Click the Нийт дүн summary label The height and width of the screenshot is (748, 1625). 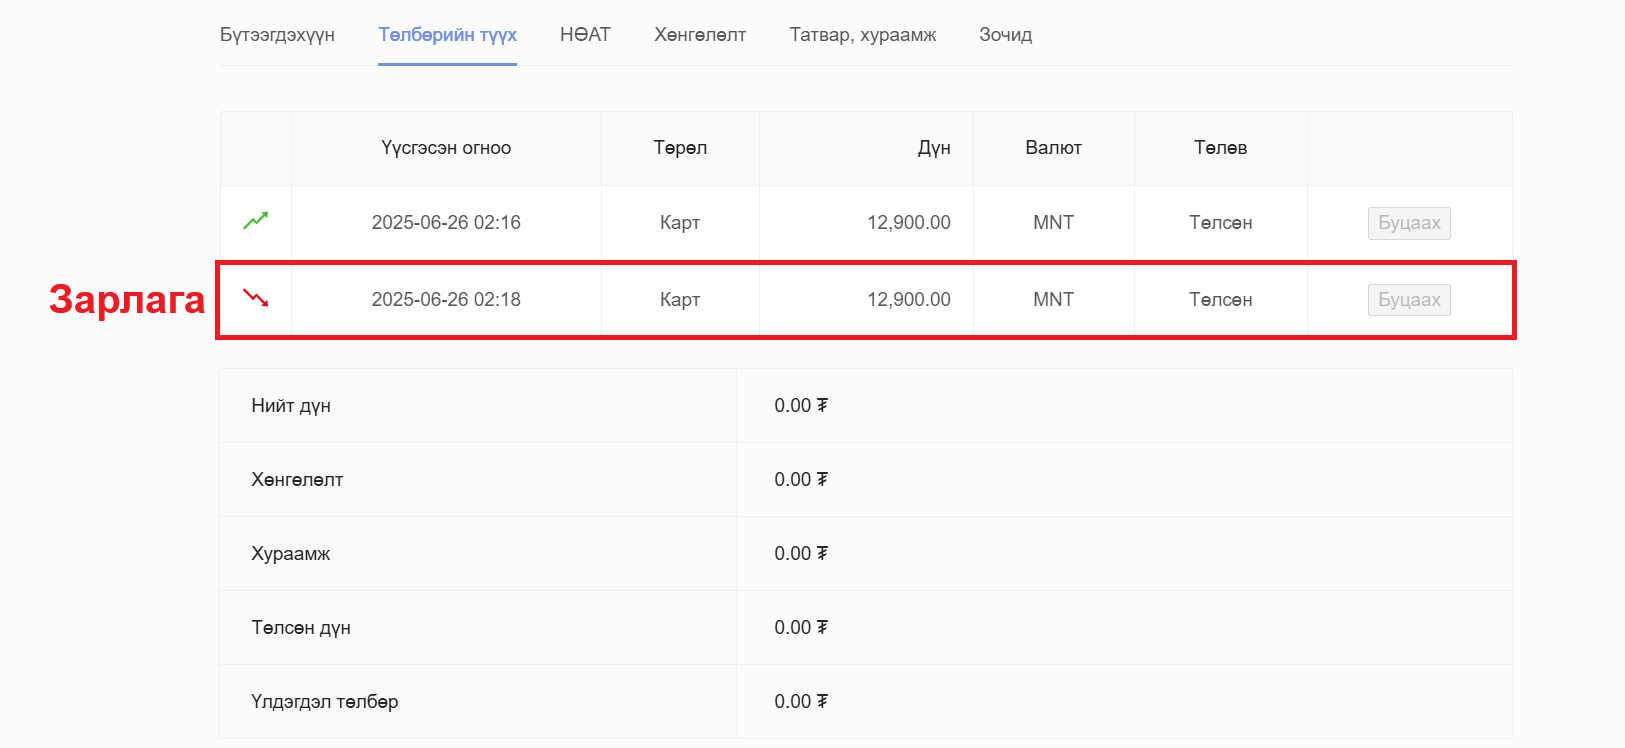(x=291, y=406)
